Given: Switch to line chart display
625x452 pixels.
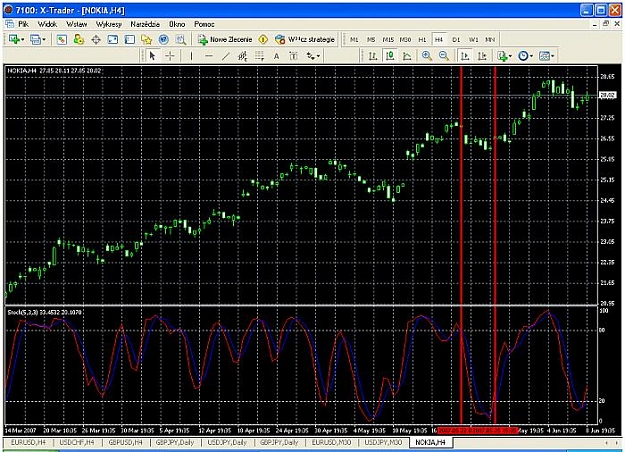Looking at the screenshot, I should (407, 56).
